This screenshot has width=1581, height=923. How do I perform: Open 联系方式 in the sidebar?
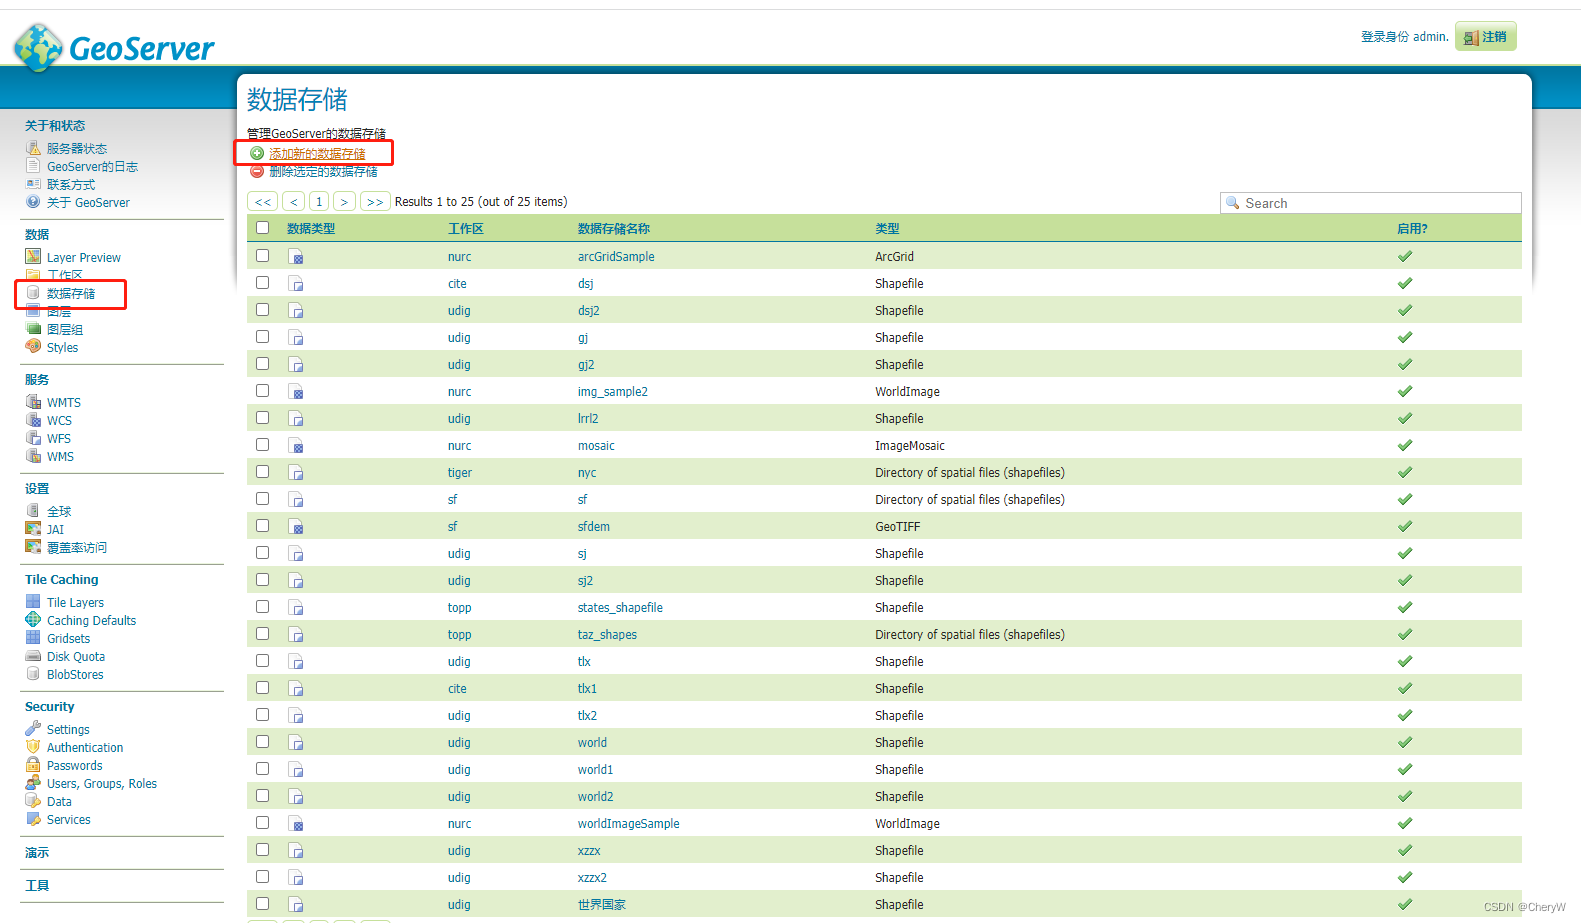click(71, 184)
